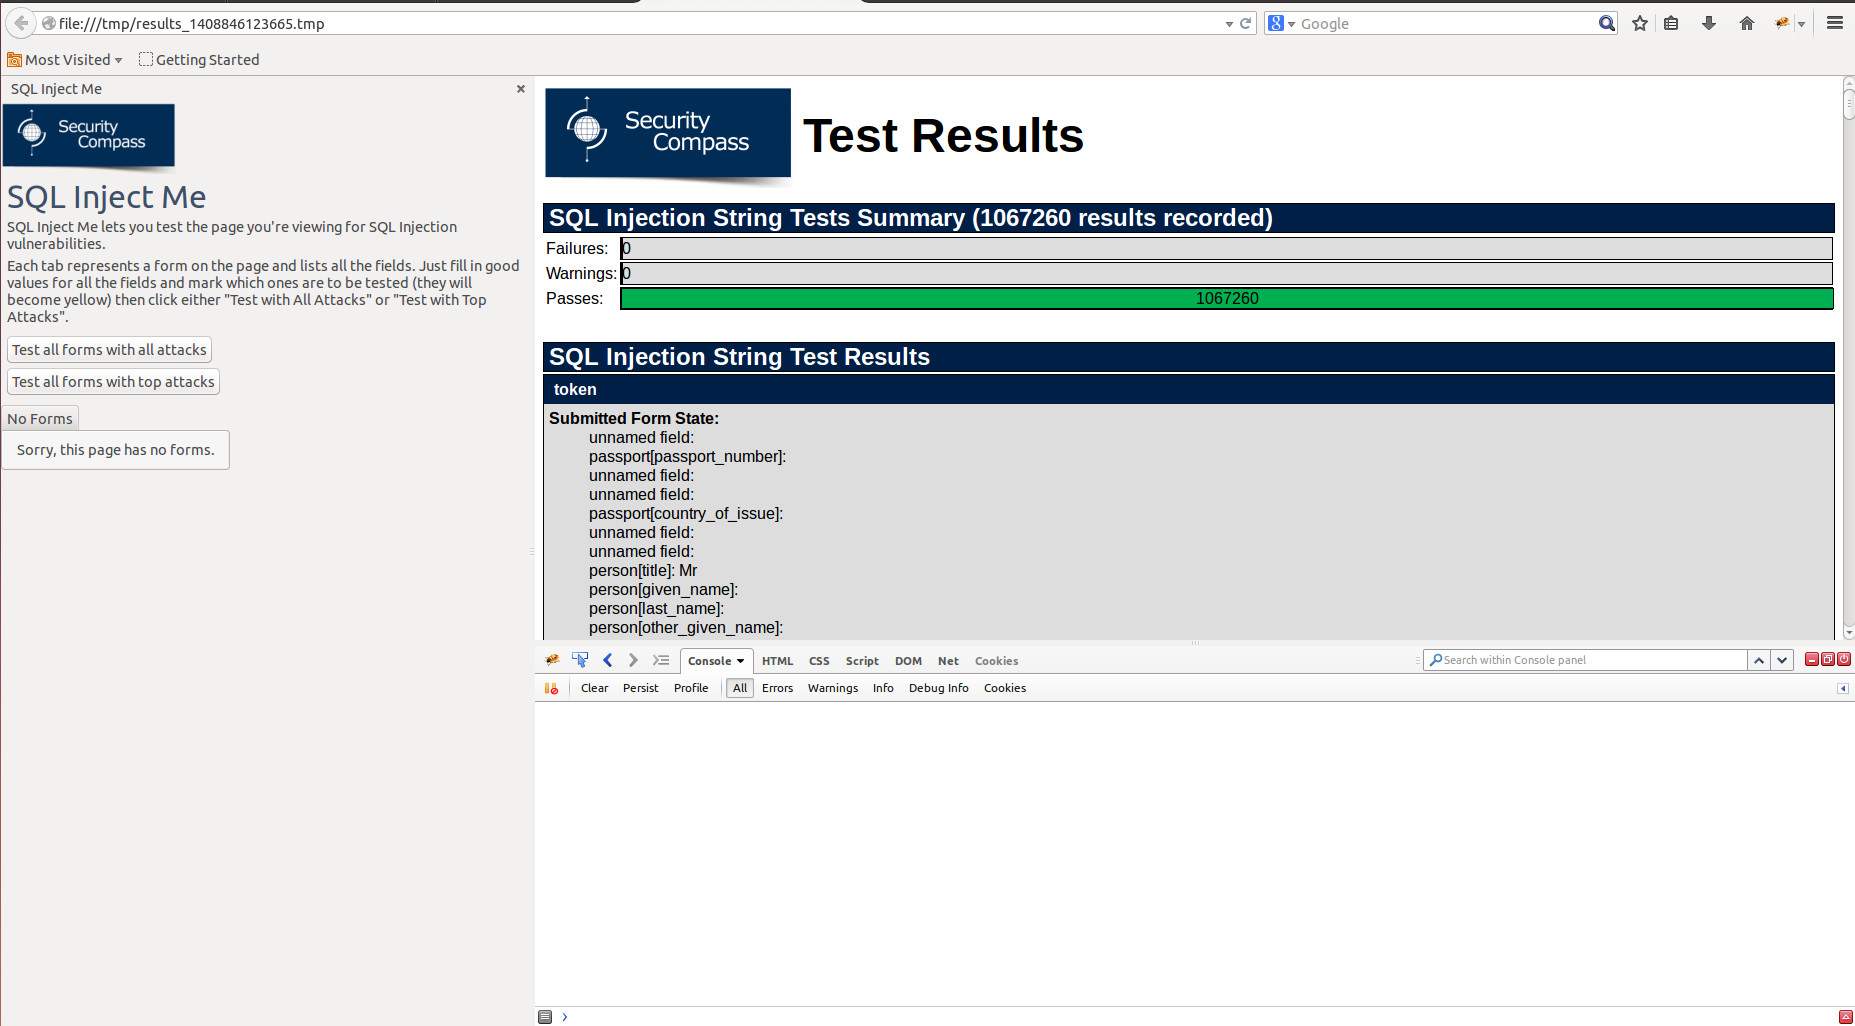Image resolution: width=1855 pixels, height=1026 pixels.
Task: Select the 'passport[passport_number]:' row
Action: [x=687, y=457]
